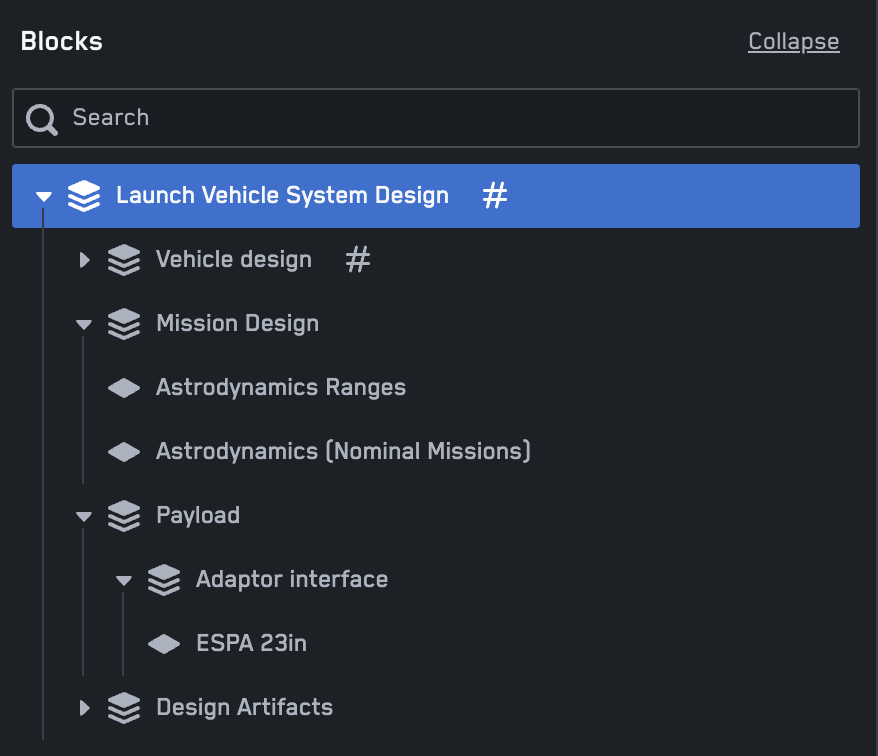878x756 pixels.
Task: Collapse the Adaptor interface node
Action: pos(124,580)
